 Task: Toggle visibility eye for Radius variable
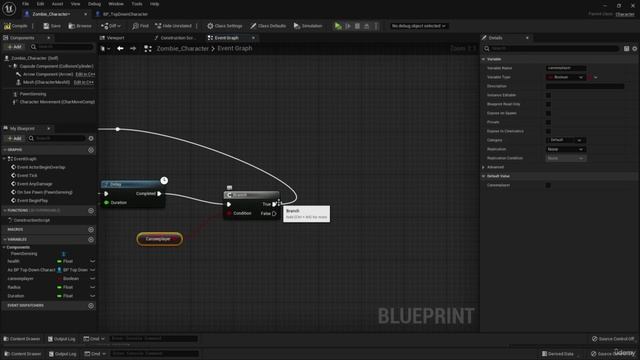[x=93, y=287]
